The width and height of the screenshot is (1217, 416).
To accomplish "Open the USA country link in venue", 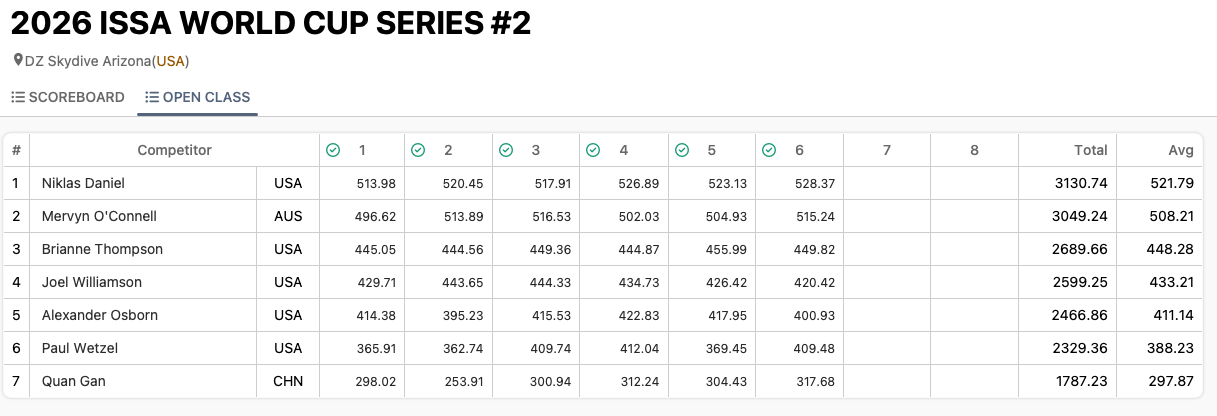I will (x=171, y=61).
